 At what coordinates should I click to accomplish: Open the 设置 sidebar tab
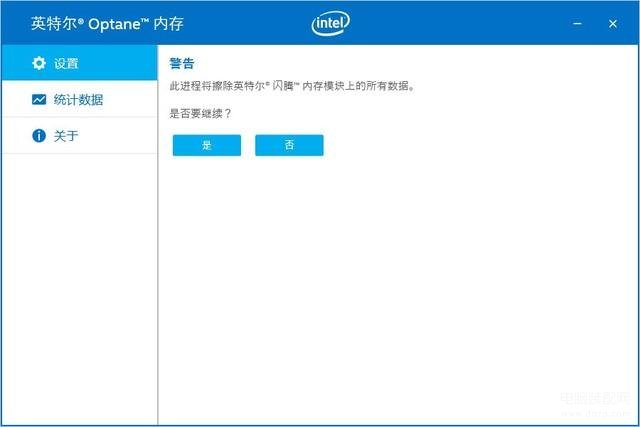point(79,63)
